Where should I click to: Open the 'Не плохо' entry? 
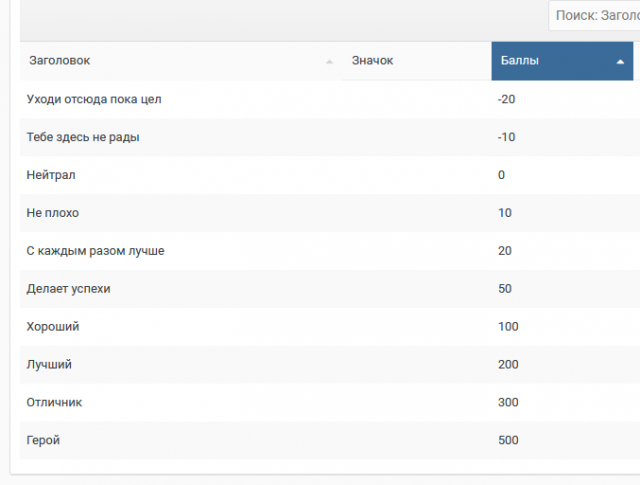coord(52,213)
